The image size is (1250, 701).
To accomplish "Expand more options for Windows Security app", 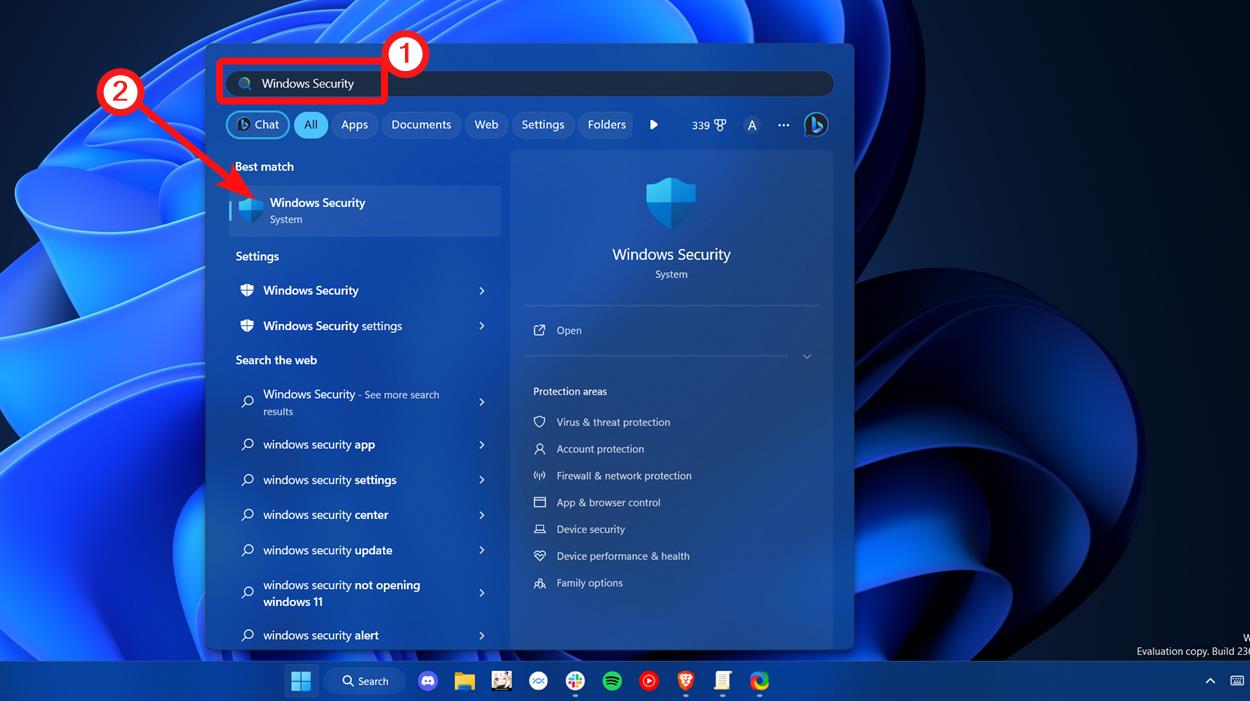I will 806,356.
